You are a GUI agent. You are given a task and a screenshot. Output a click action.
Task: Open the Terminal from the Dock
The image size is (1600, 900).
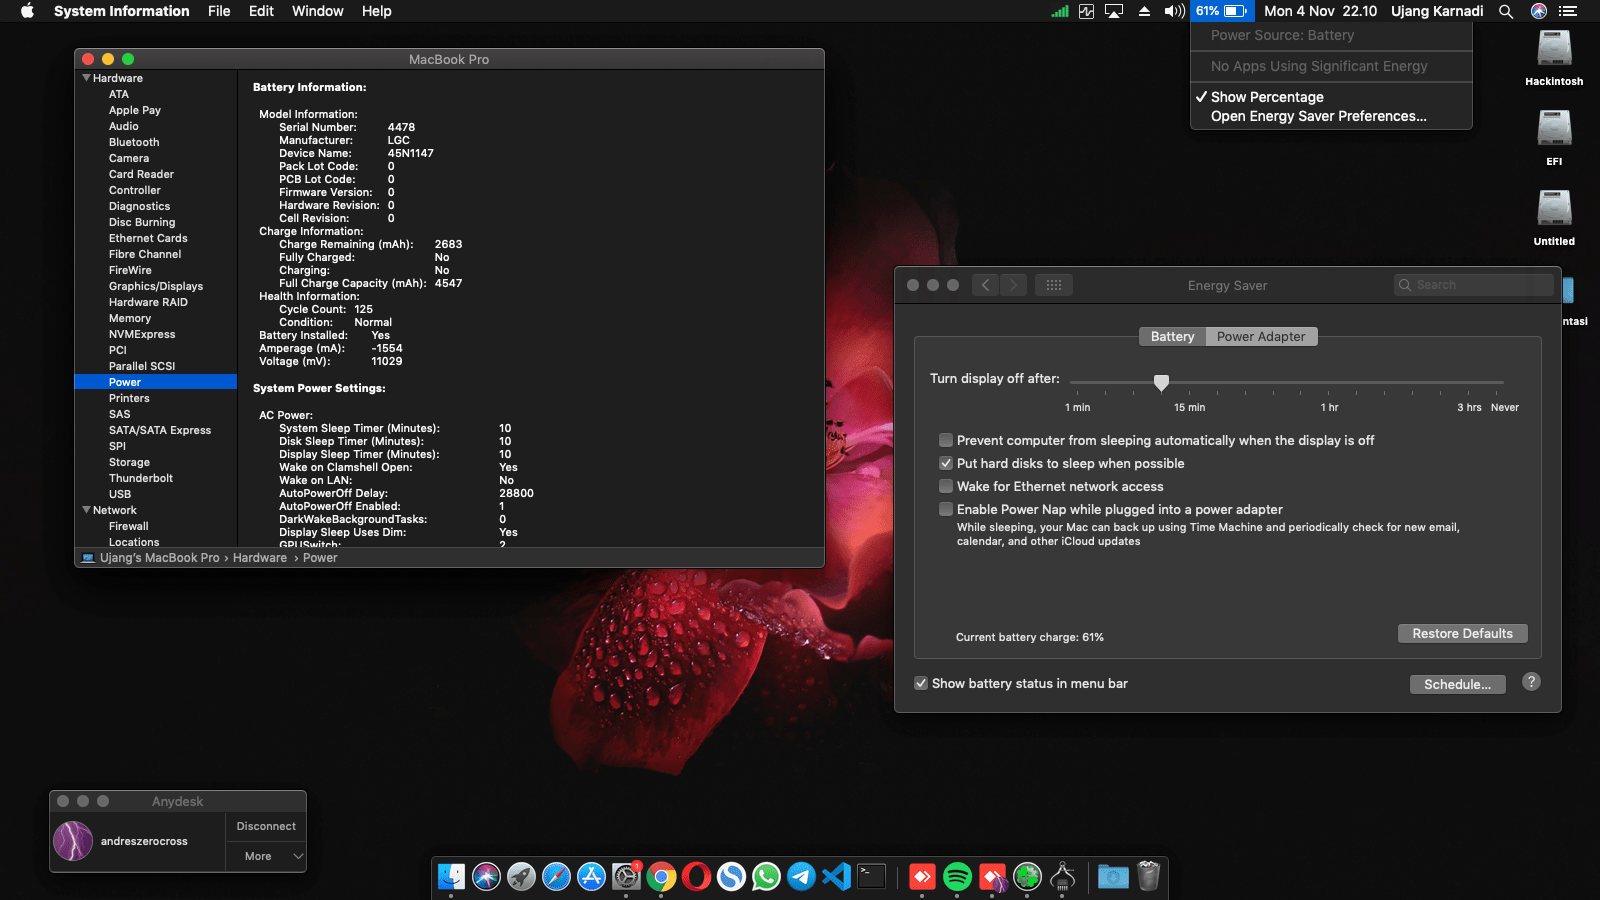point(871,877)
